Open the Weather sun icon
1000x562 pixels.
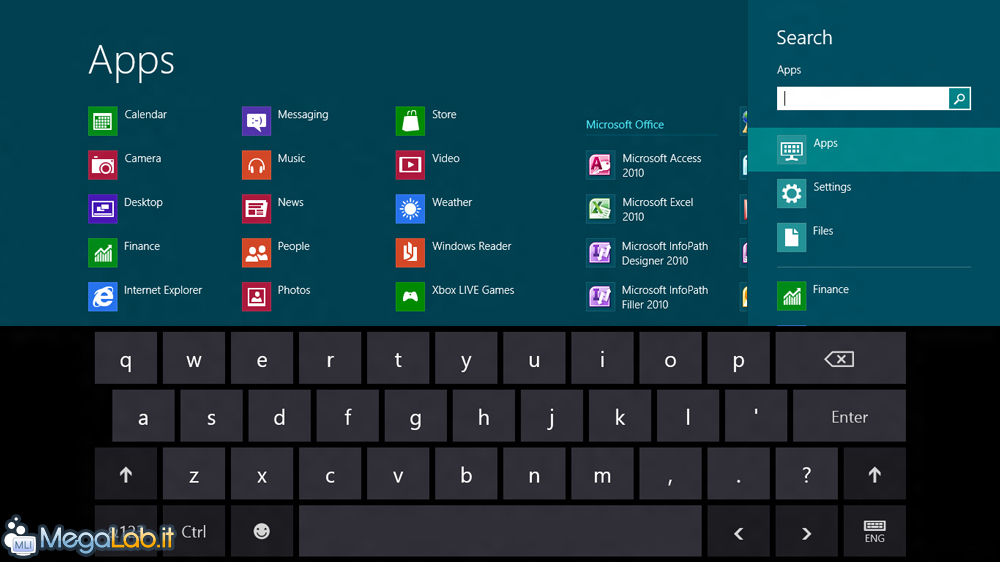pos(410,209)
